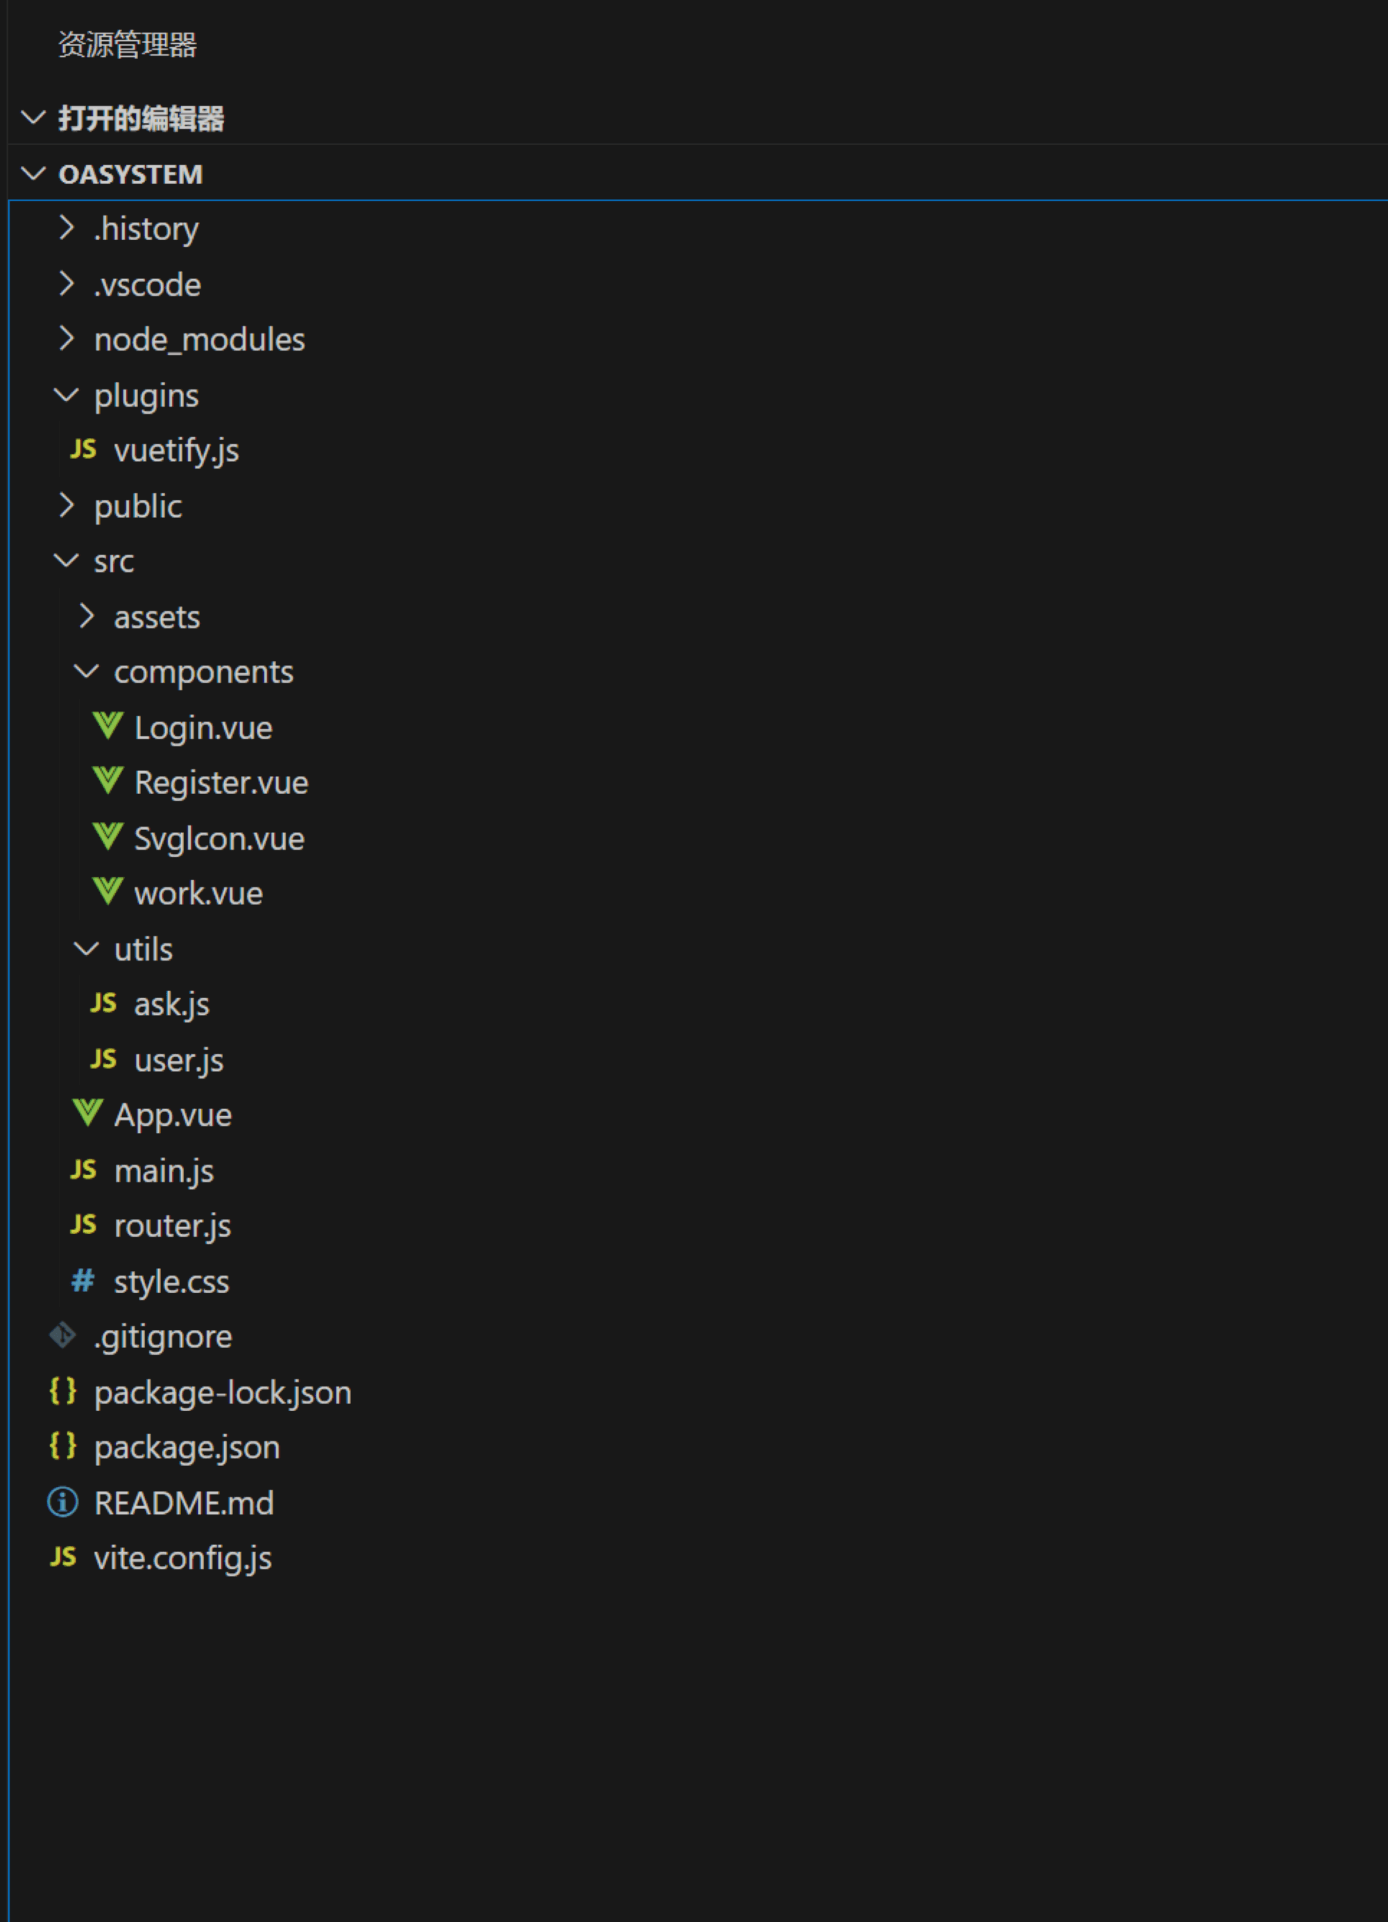Click the JS icon beside vuetify.js
The image size is (1388, 1922).
[84, 450]
